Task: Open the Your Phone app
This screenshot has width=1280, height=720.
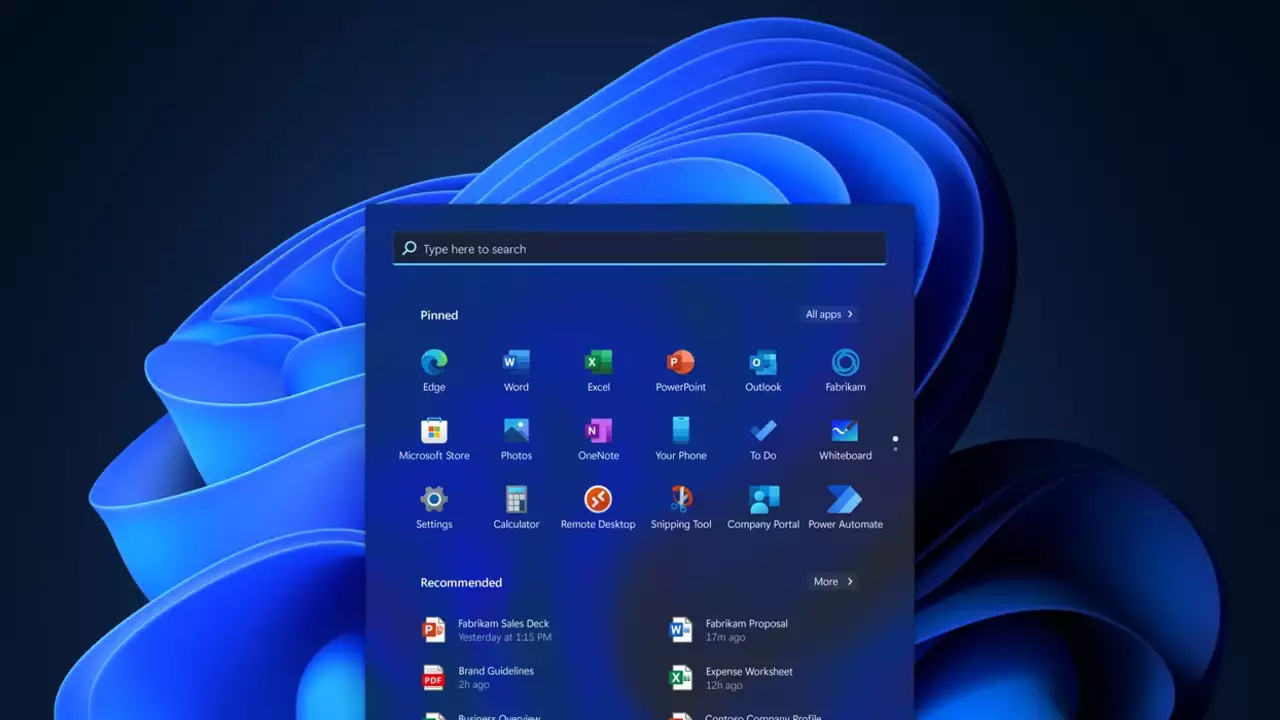Action: (681, 439)
